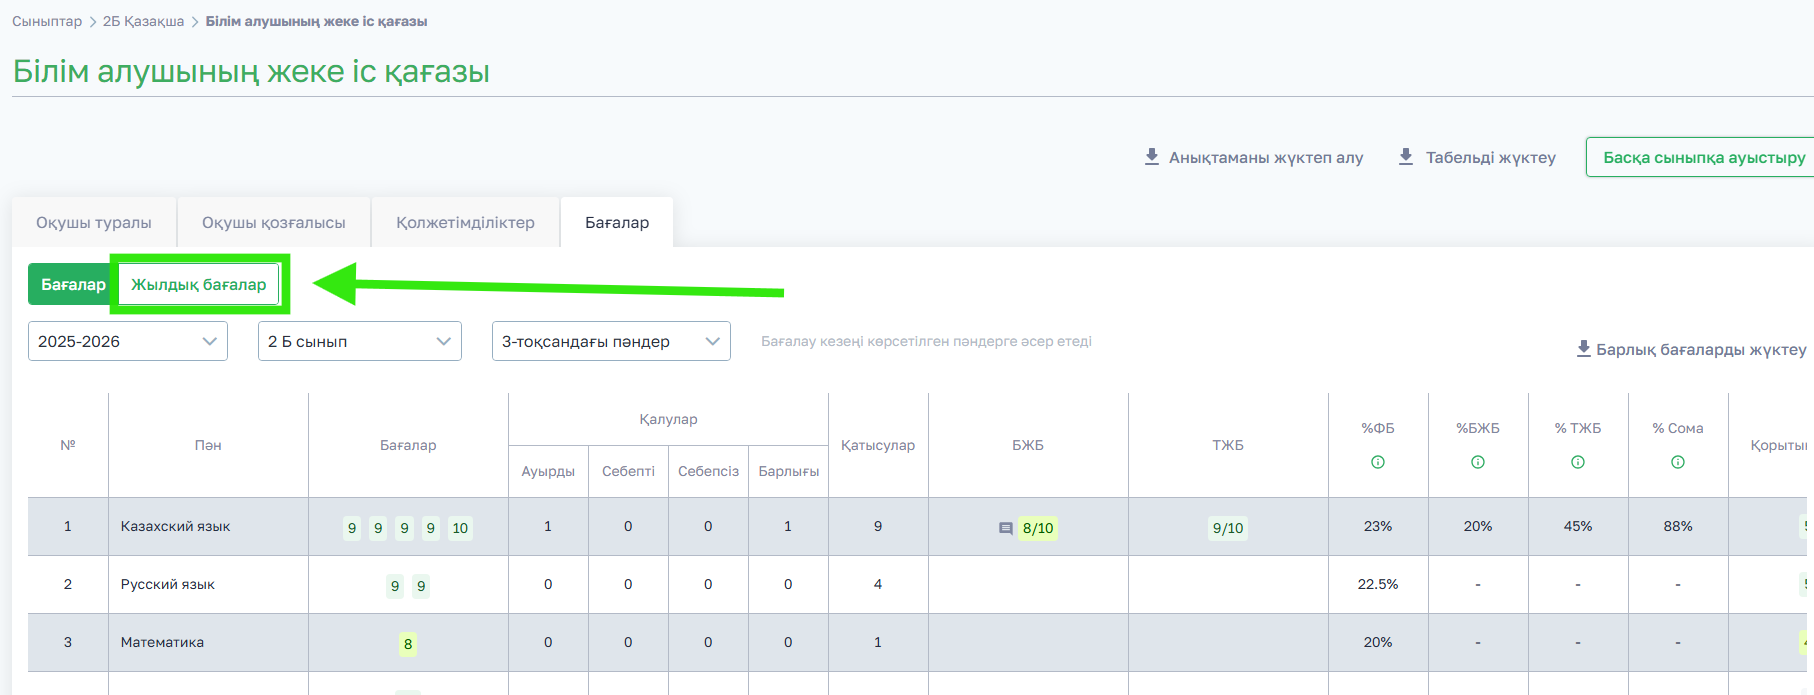The image size is (1814, 695).
Task: Click info icon under %БЖБ column
Action: pos(1478,462)
